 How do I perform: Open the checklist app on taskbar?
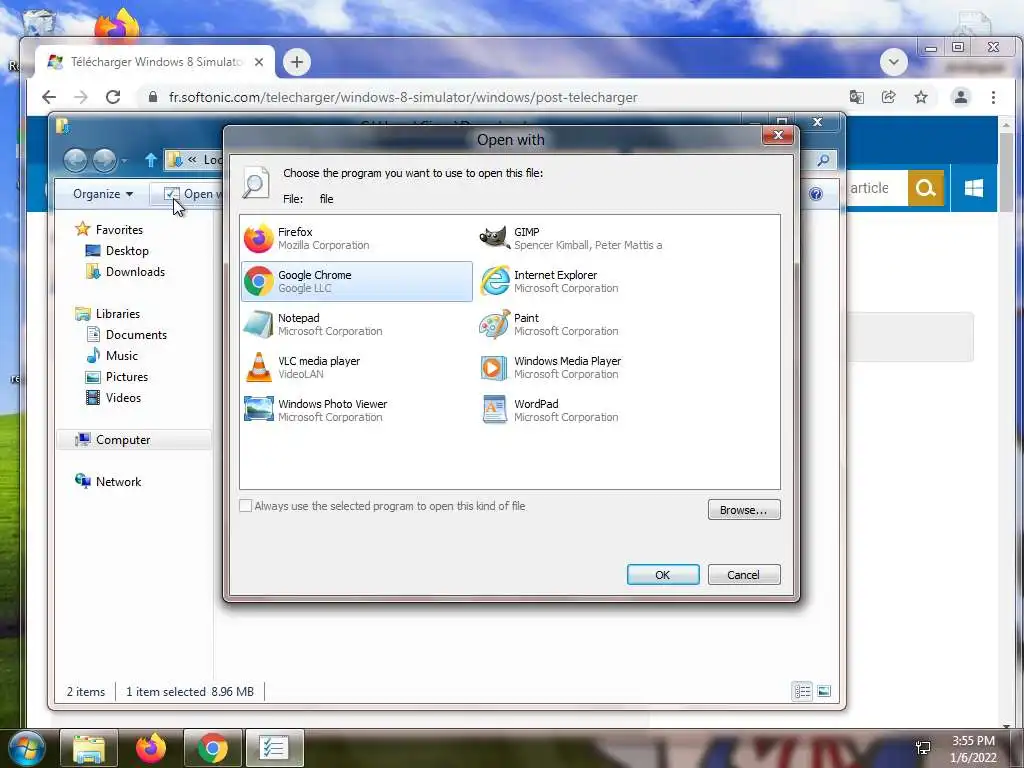coord(274,748)
